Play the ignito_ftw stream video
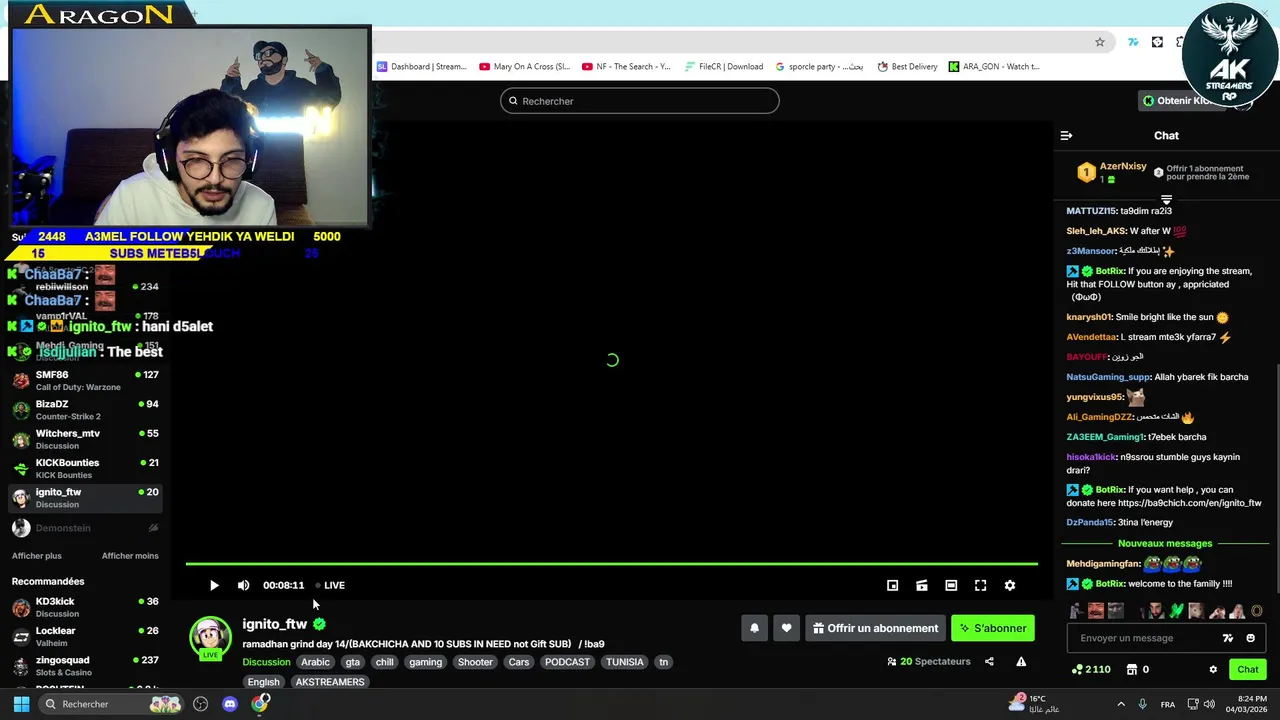The width and height of the screenshot is (1280, 720). tap(213, 585)
